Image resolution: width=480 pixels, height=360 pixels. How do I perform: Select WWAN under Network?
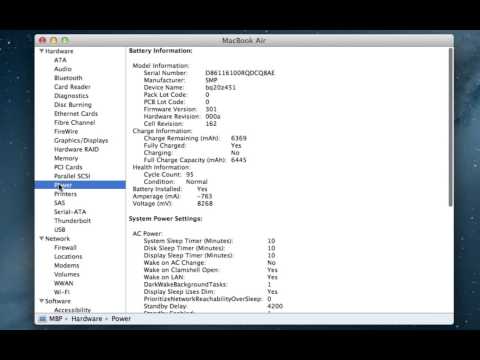click(x=63, y=283)
